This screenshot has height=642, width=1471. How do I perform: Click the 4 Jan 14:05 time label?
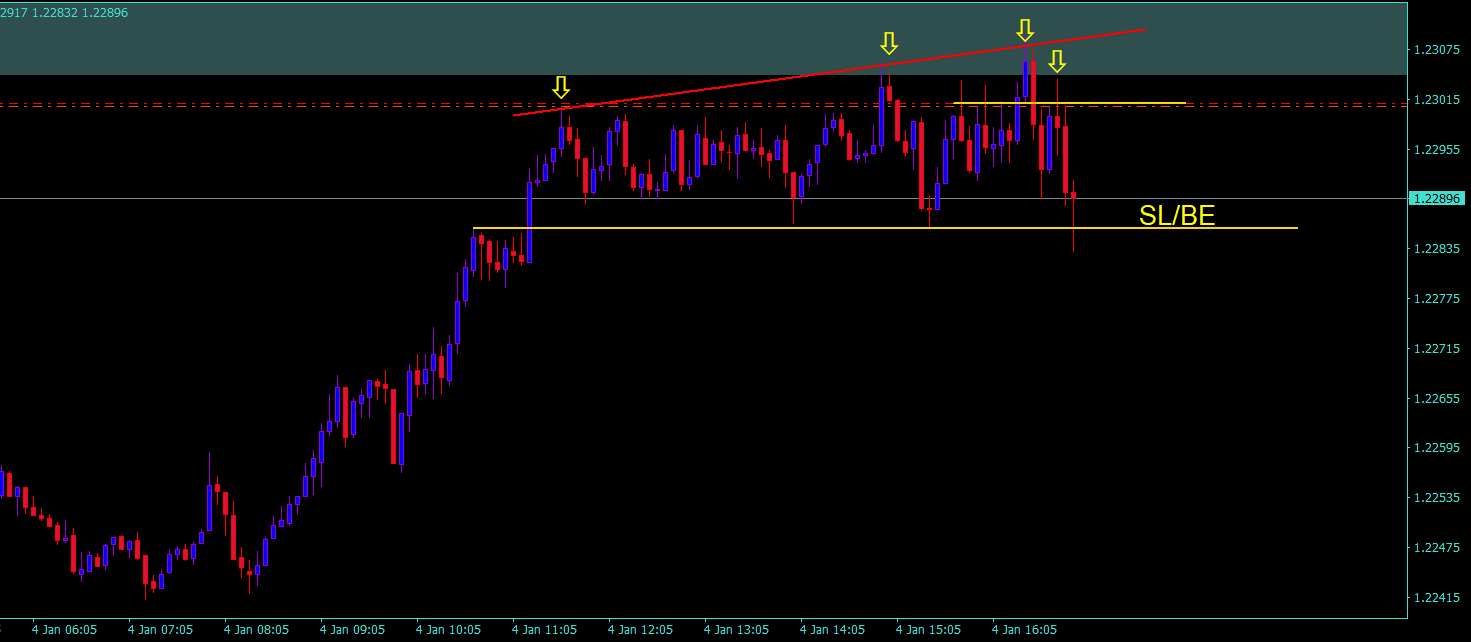click(x=832, y=630)
